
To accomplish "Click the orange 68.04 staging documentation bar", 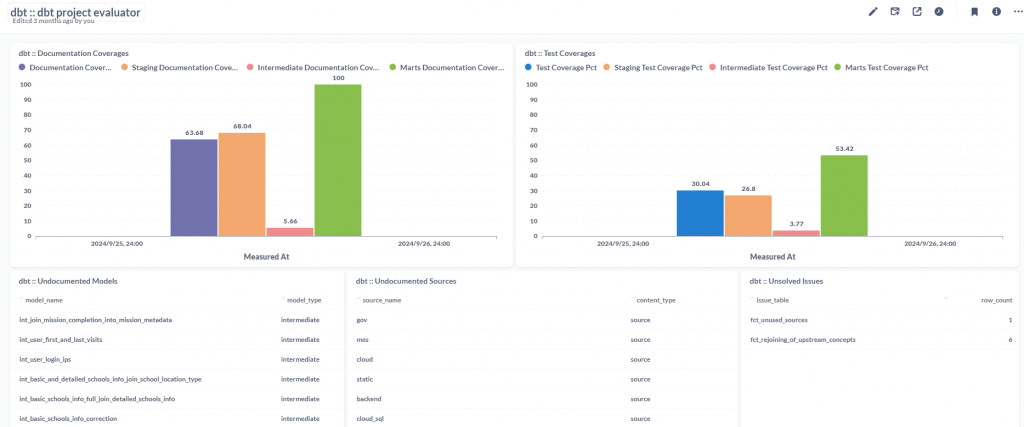I will pos(242,184).
